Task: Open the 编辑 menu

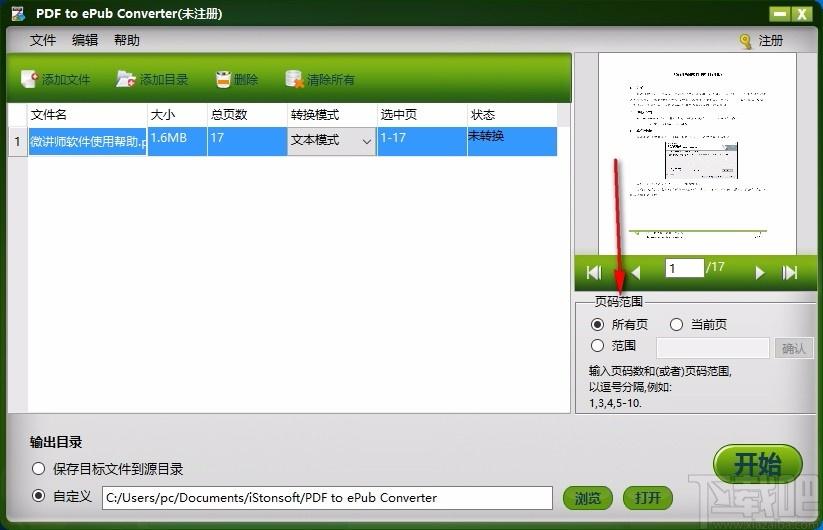Action: (x=85, y=40)
